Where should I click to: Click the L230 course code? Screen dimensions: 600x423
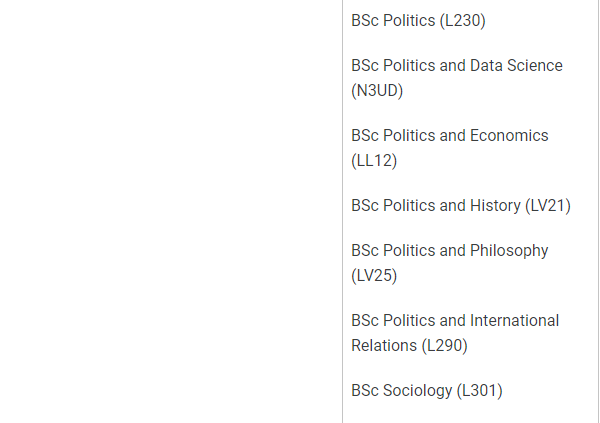pos(463,21)
